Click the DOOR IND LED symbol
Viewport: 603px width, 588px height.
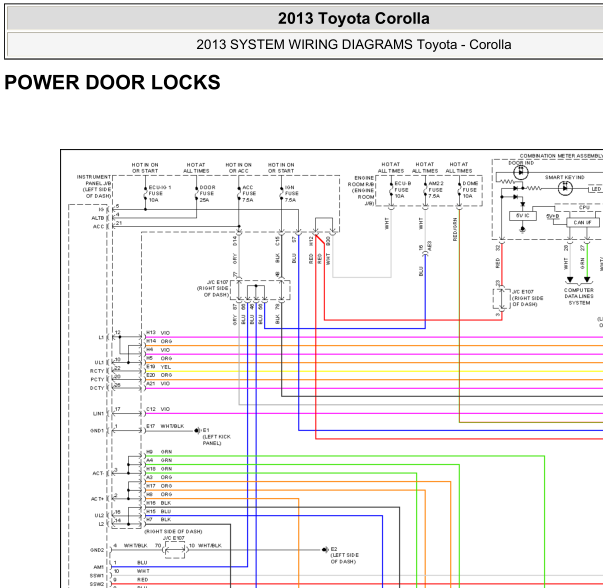click(521, 172)
